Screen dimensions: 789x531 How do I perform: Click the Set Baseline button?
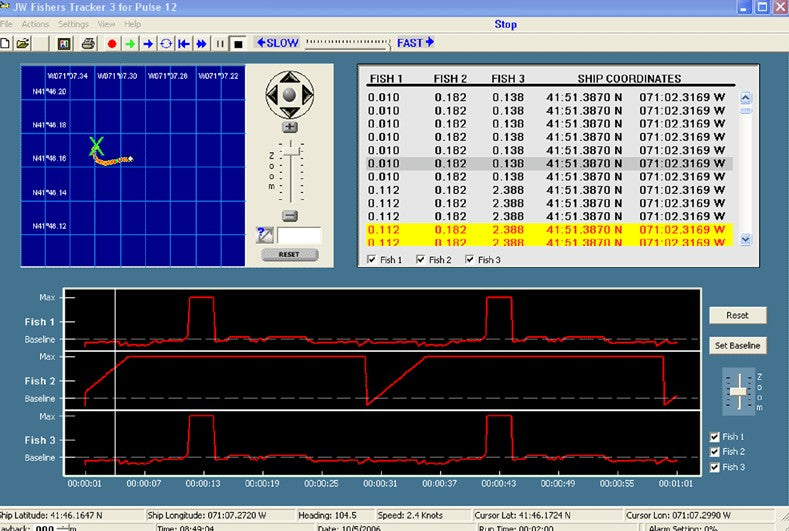(737, 346)
